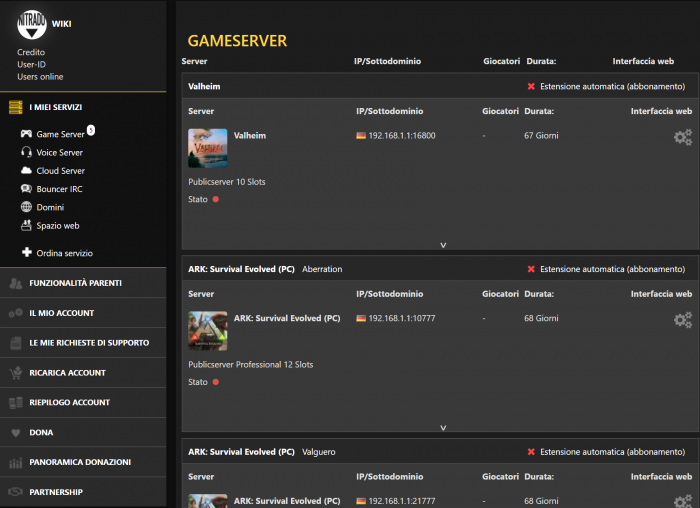Open RICARICA ACCOUNT menu

[x=67, y=373]
